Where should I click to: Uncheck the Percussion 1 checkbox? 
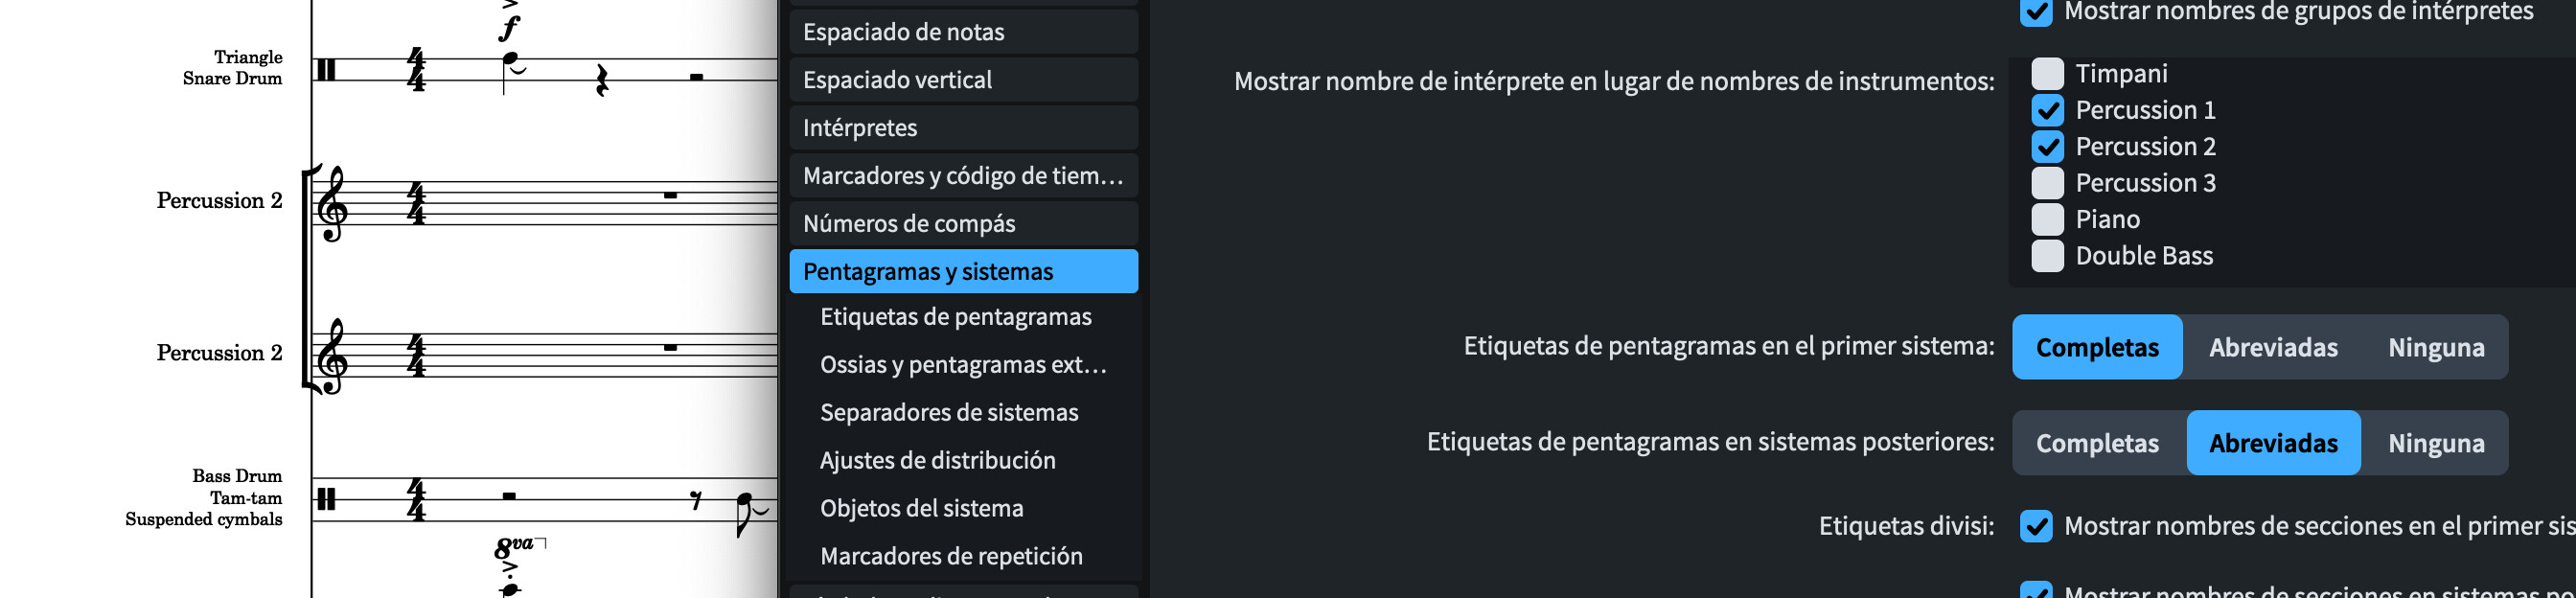[x=2047, y=110]
